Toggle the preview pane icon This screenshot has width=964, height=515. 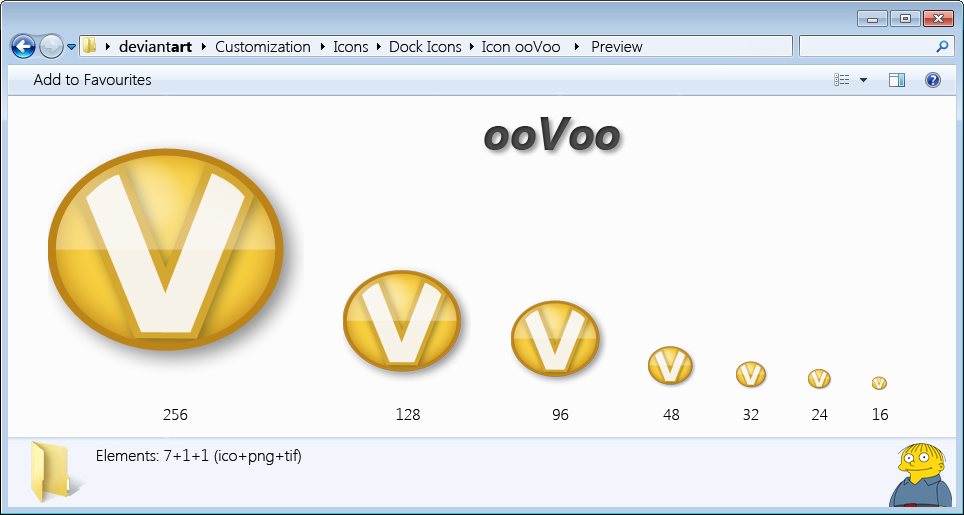tap(897, 80)
